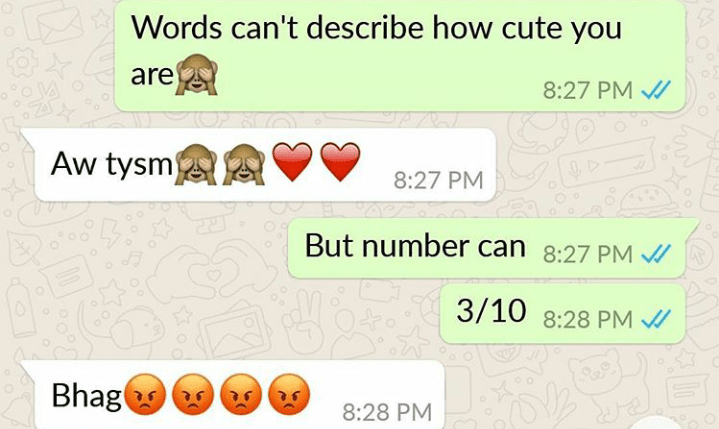Click the 8:28 PM timestamp on "Bhag" message
719x429 pixels.
(x=387, y=412)
